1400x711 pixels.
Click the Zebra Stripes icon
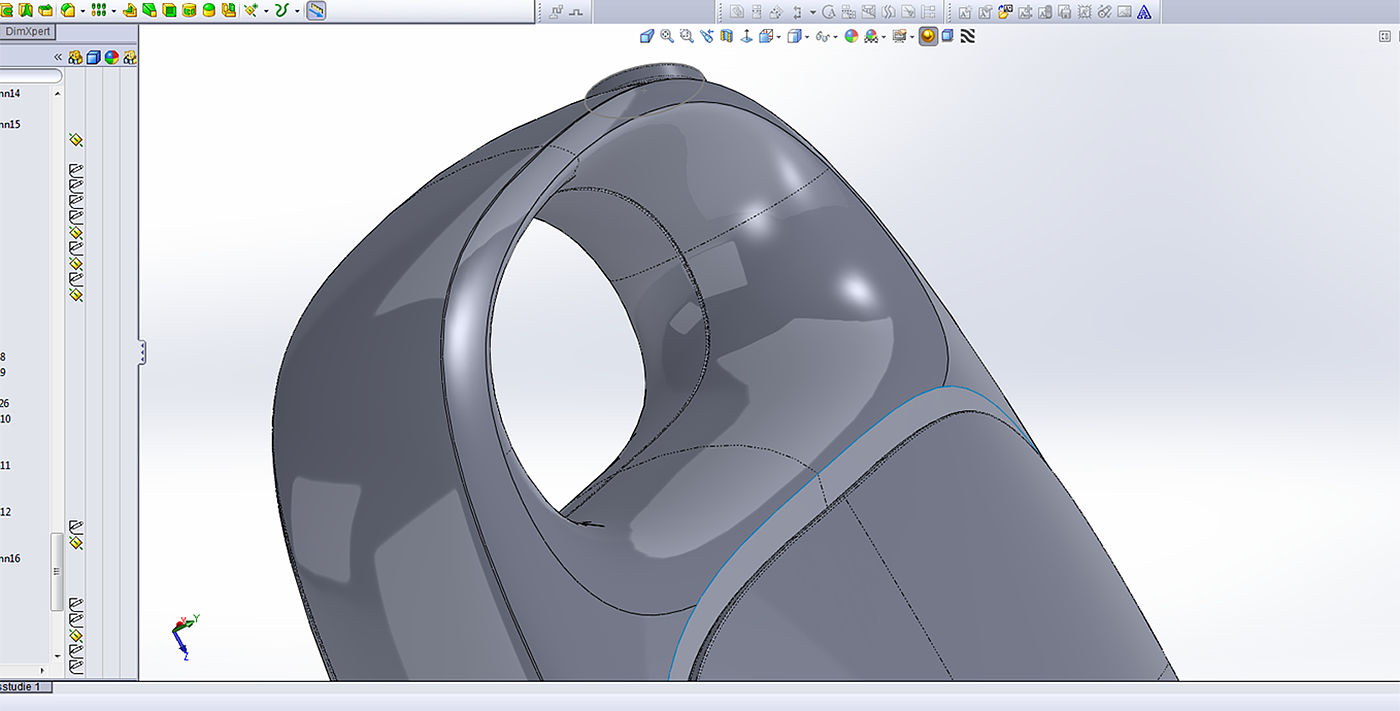pyautogui.click(x=967, y=36)
